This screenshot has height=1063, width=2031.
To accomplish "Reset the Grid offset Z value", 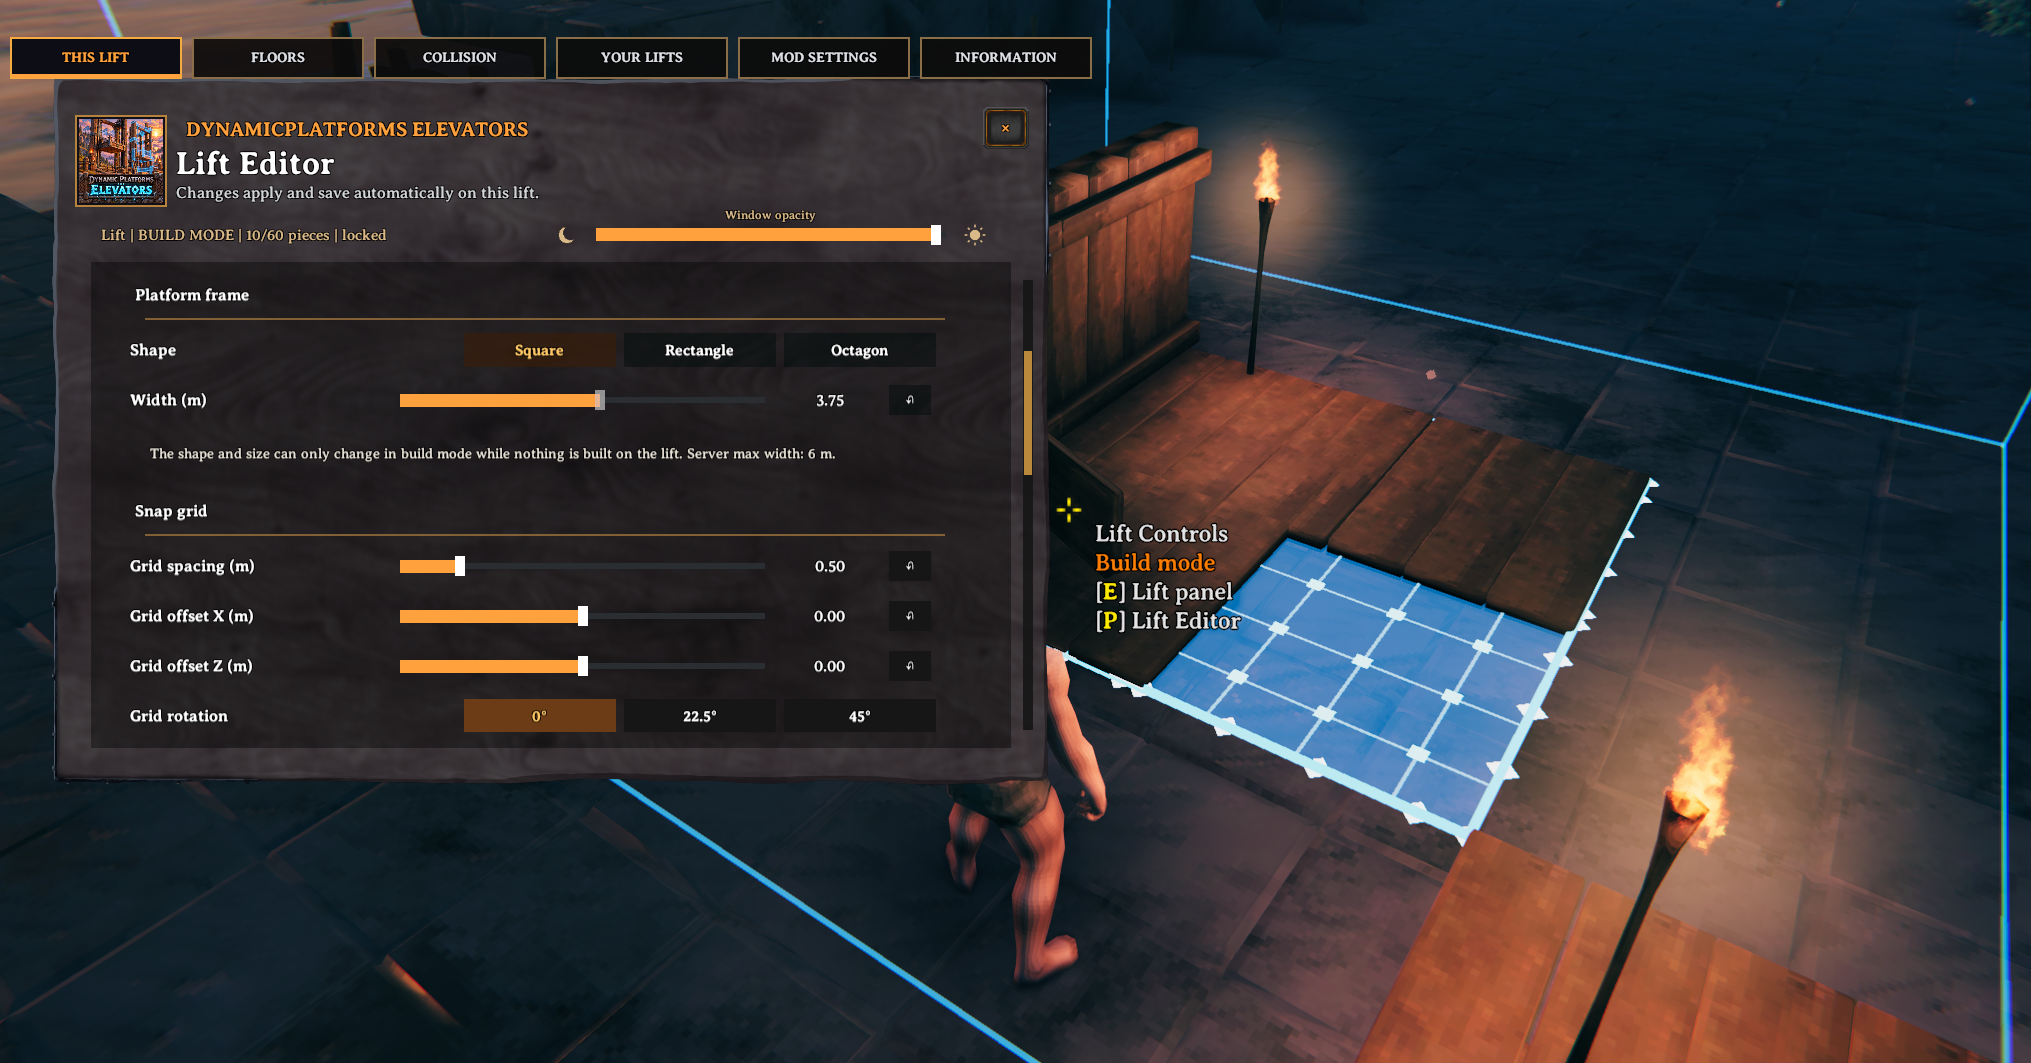I will 910,666.
